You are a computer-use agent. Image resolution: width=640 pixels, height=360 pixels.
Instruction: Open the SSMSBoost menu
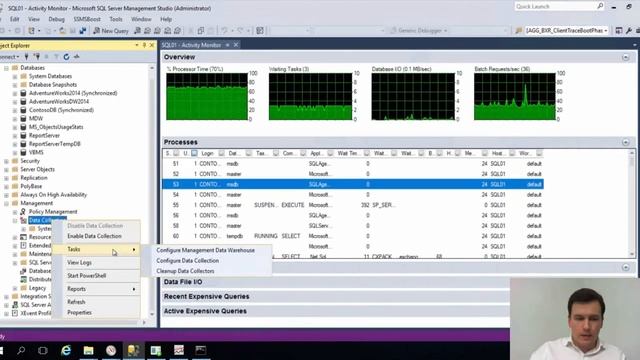87,19
